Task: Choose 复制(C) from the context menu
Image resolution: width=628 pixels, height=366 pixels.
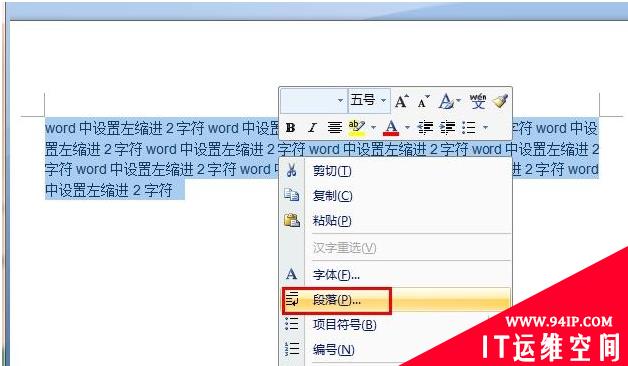Action: point(396,196)
